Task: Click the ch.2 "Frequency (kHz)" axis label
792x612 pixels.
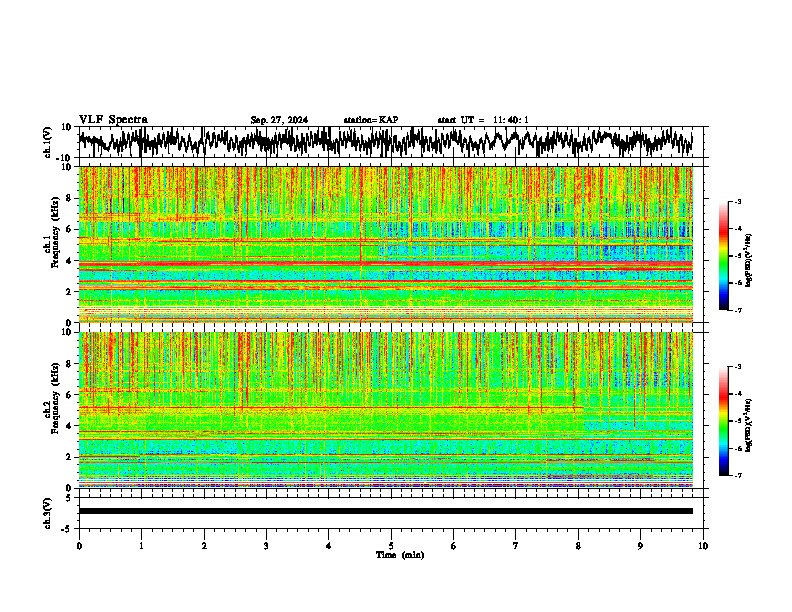Action: [x=55, y=398]
